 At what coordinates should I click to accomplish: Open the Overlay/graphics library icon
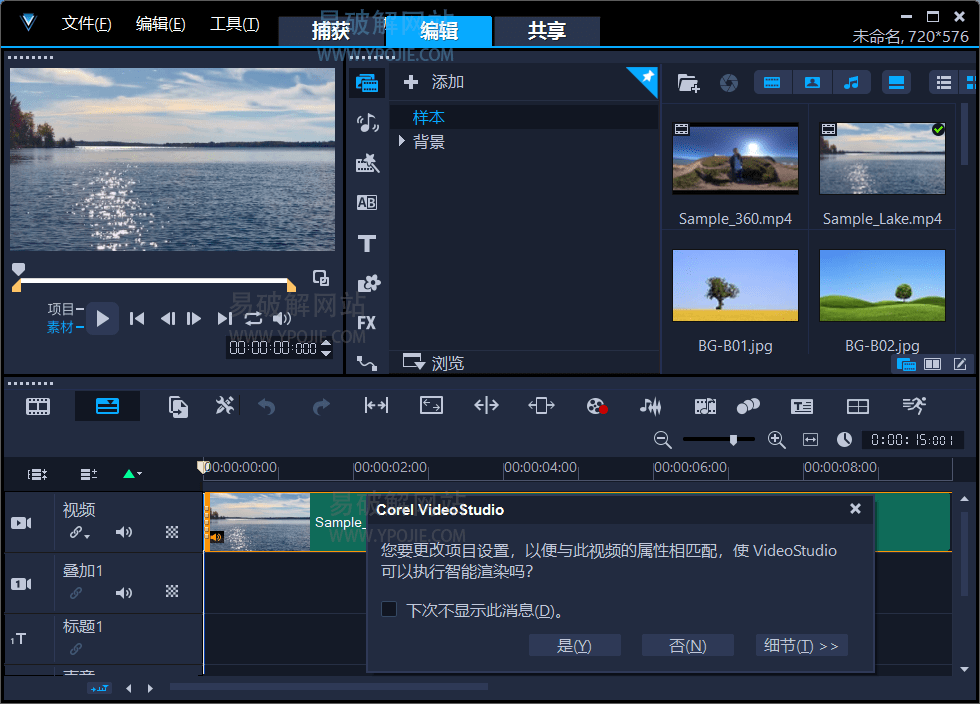(x=368, y=283)
